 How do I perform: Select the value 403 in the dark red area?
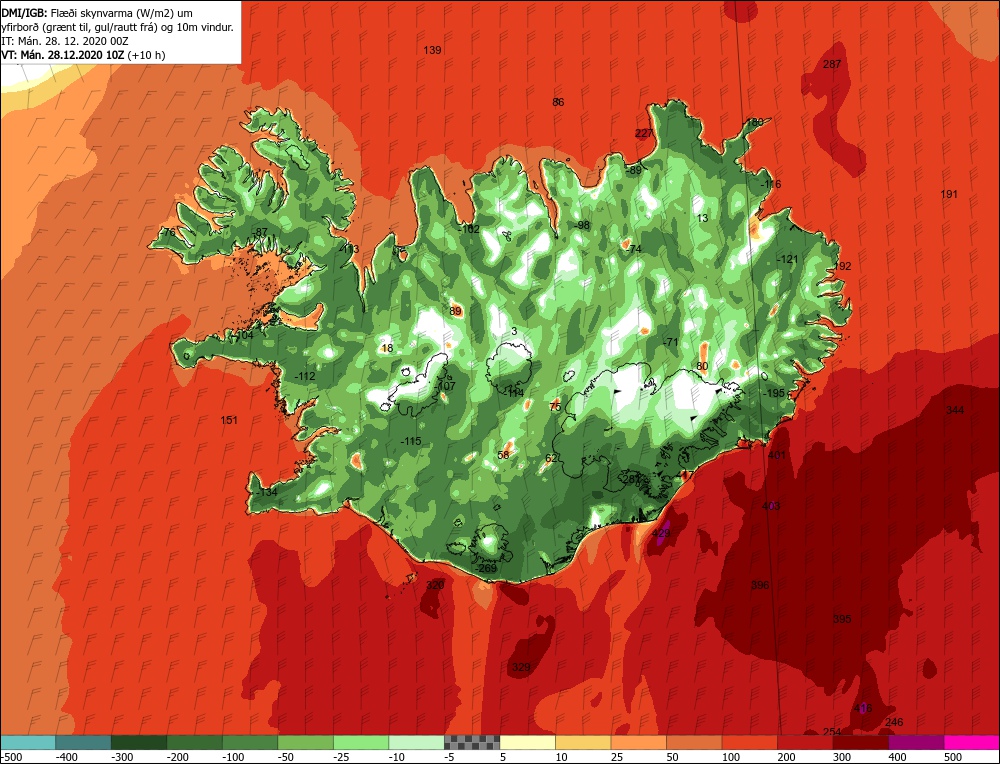tap(771, 506)
